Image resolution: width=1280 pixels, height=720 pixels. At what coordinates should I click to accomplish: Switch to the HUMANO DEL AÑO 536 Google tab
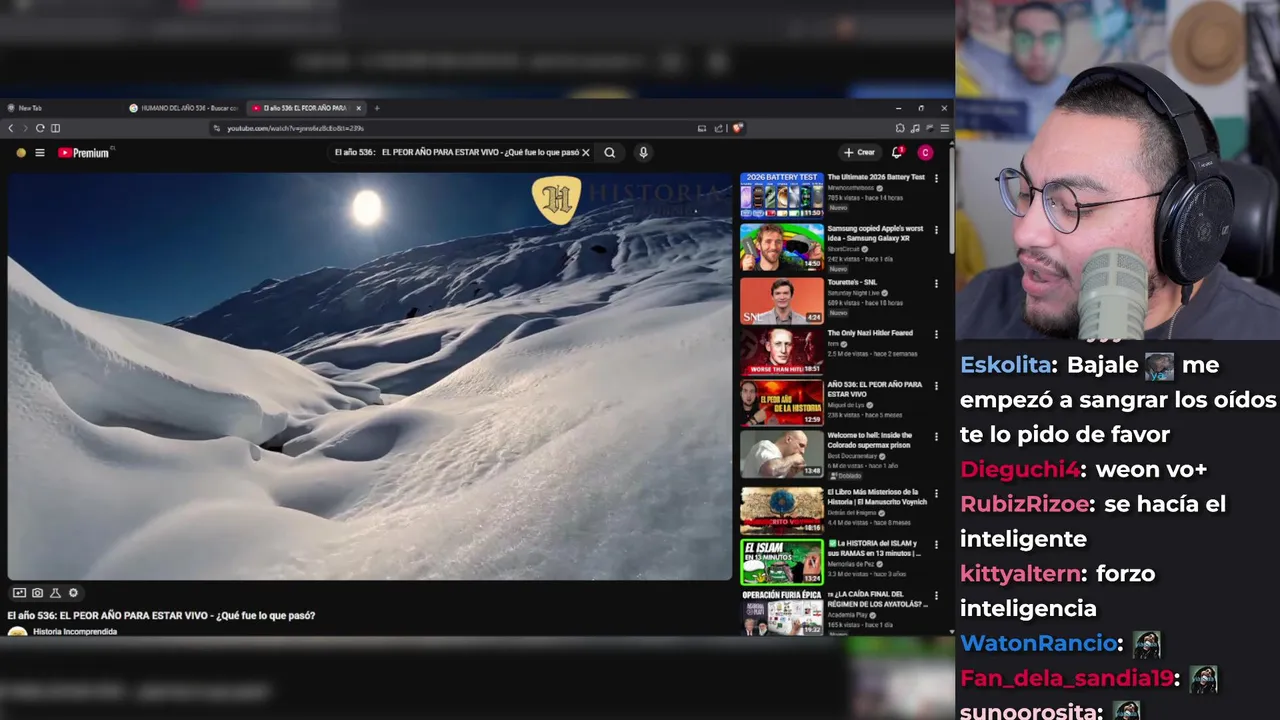coord(184,108)
